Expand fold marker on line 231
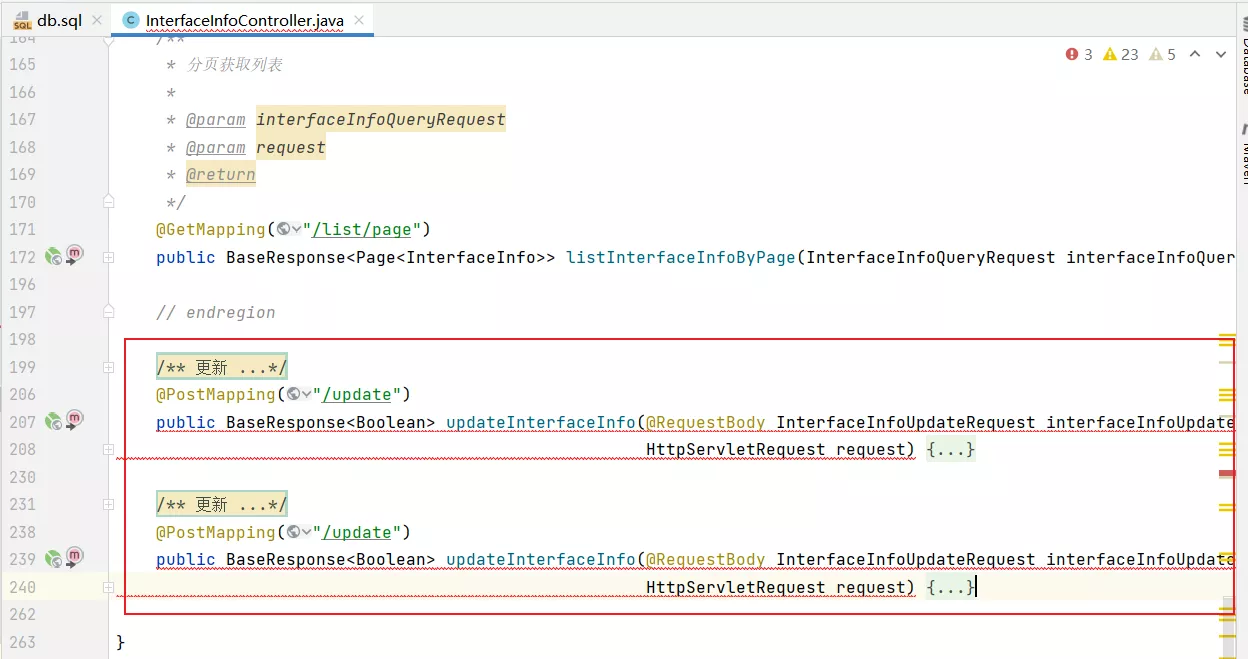Screen dimensions: 1248x659 click(108, 505)
